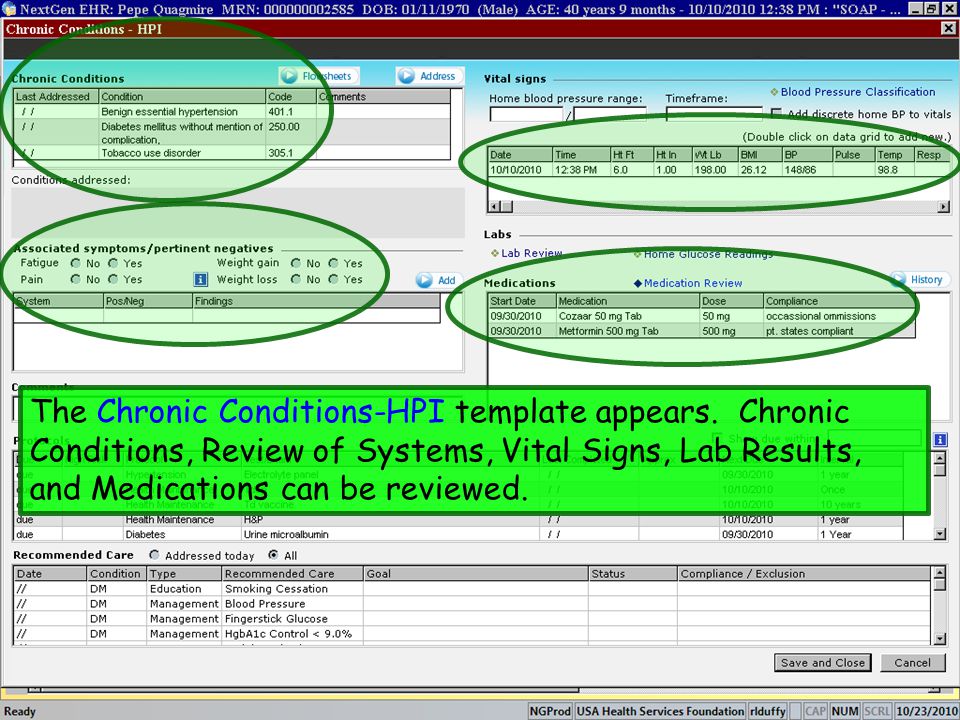The image size is (960, 720).
Task: Select the Metformin 500 mg Tab medication
Action: pyautogui.click(x=701, y=331)
